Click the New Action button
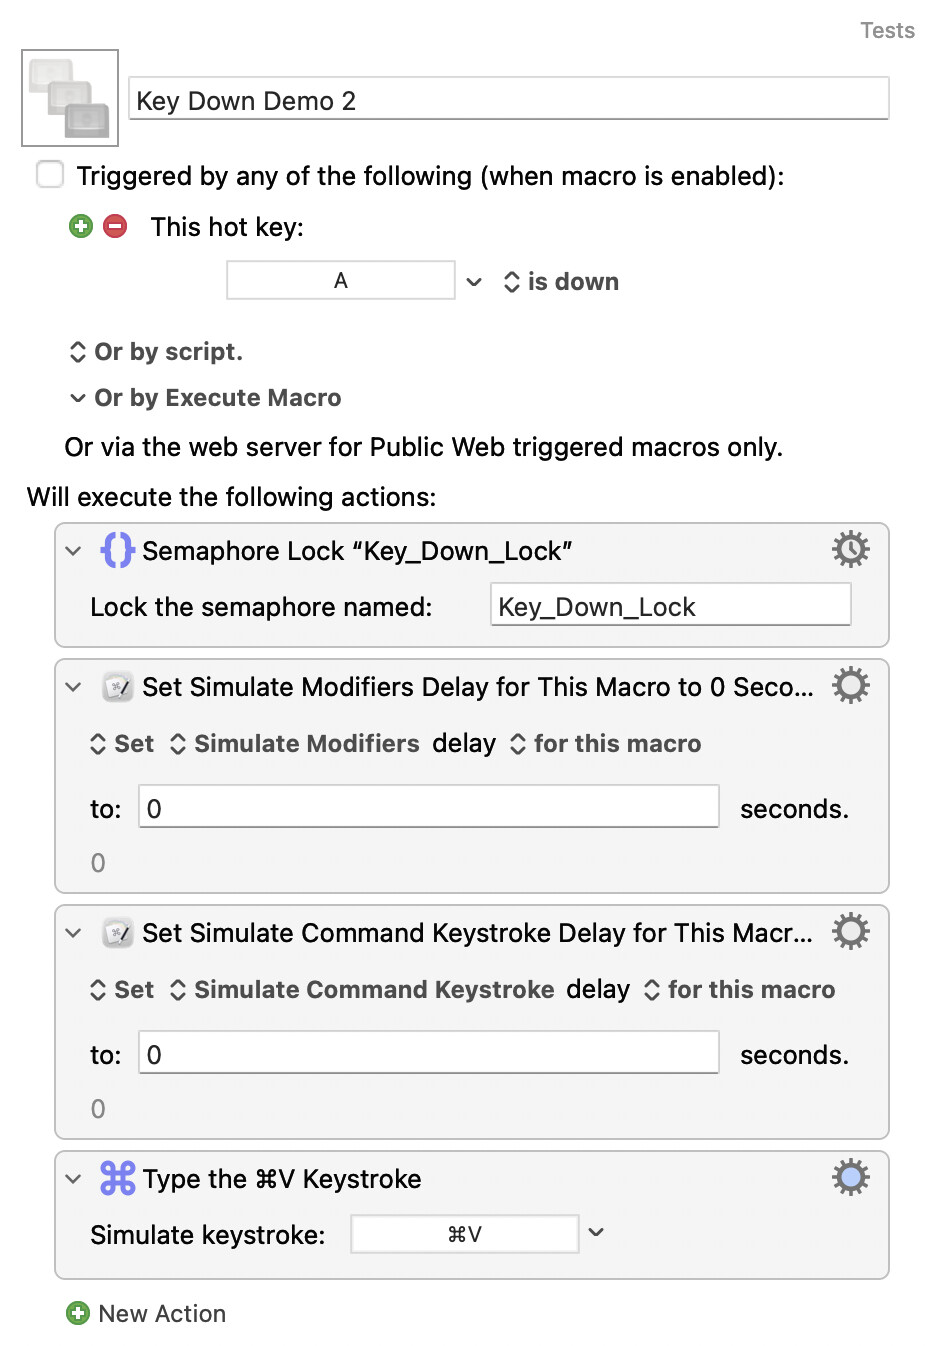The image size is (936, 1346). [147, 1313]
